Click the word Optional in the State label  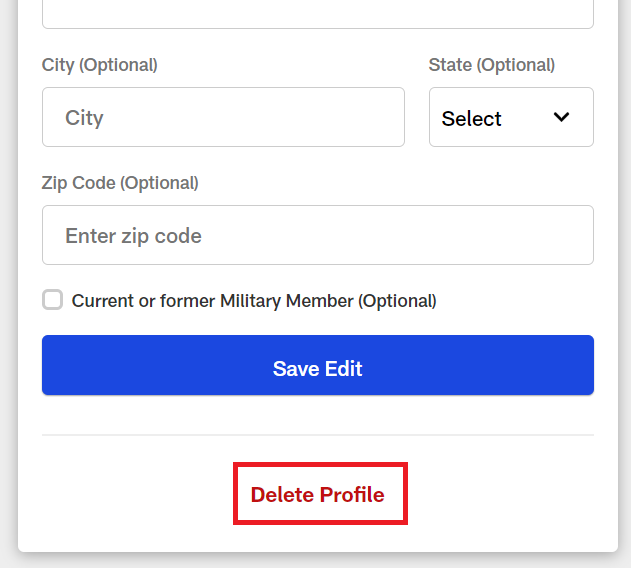pyautogui.click(x=516, y=65)
